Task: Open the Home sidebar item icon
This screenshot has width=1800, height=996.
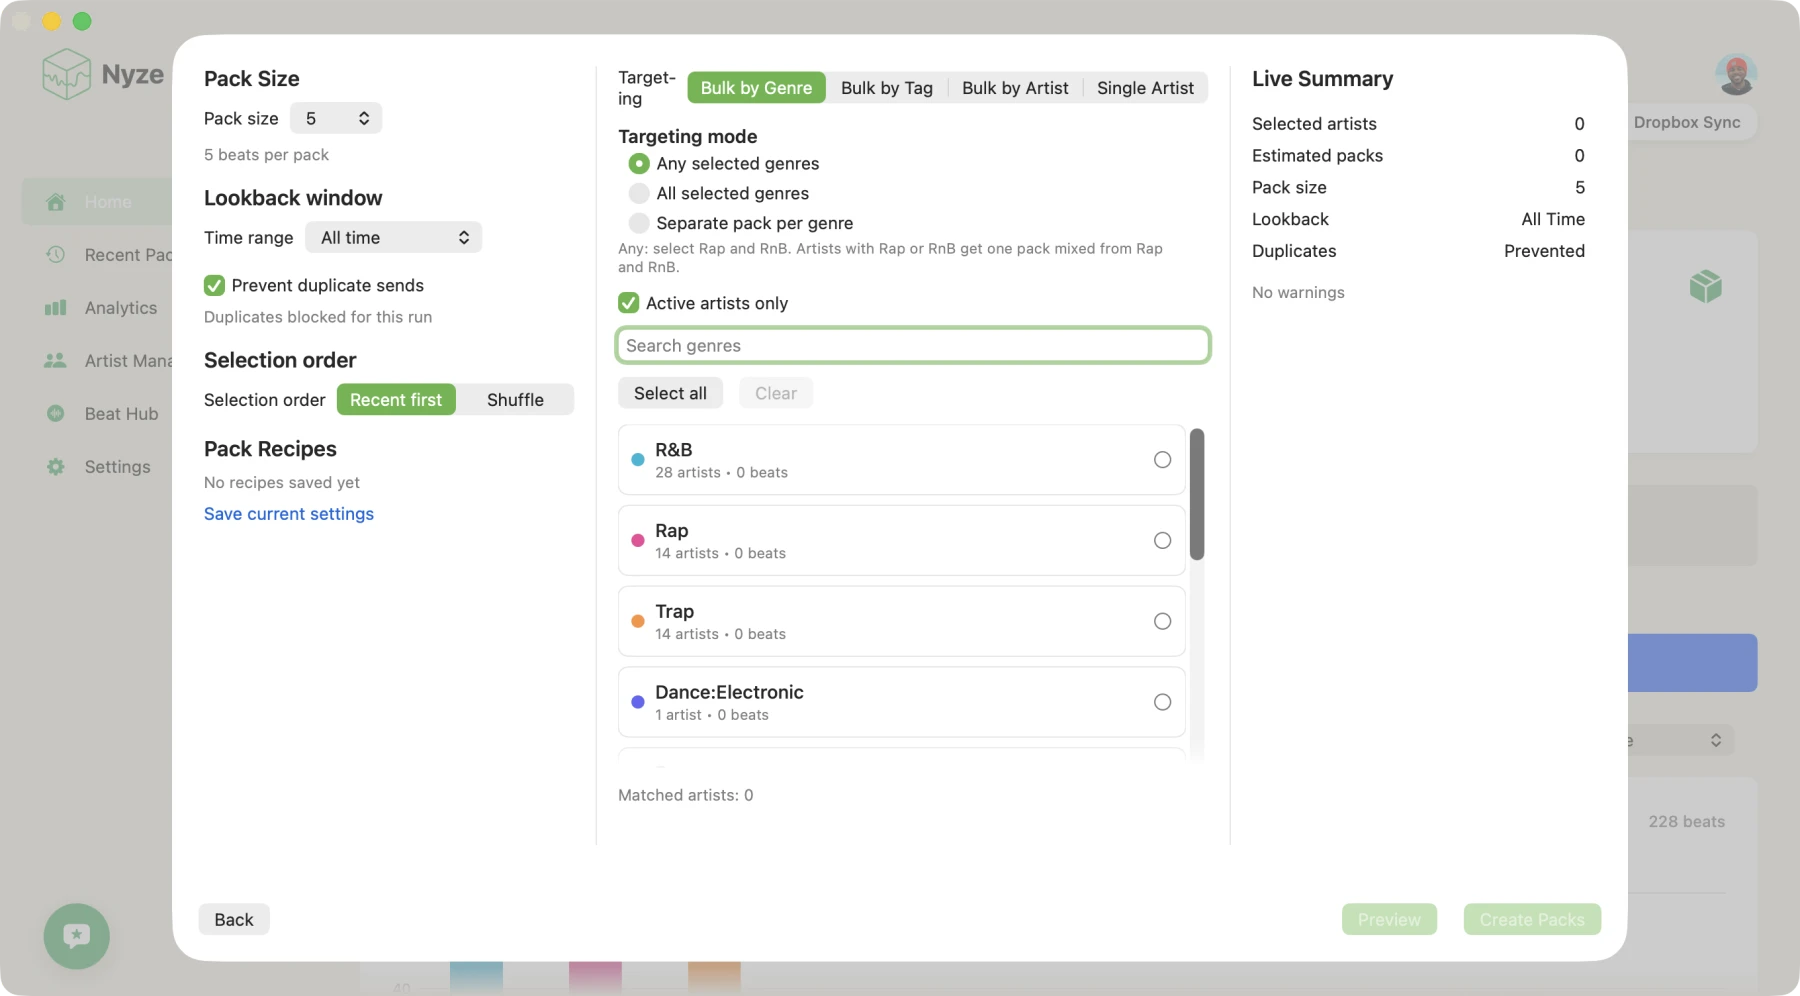Action: 56,202
